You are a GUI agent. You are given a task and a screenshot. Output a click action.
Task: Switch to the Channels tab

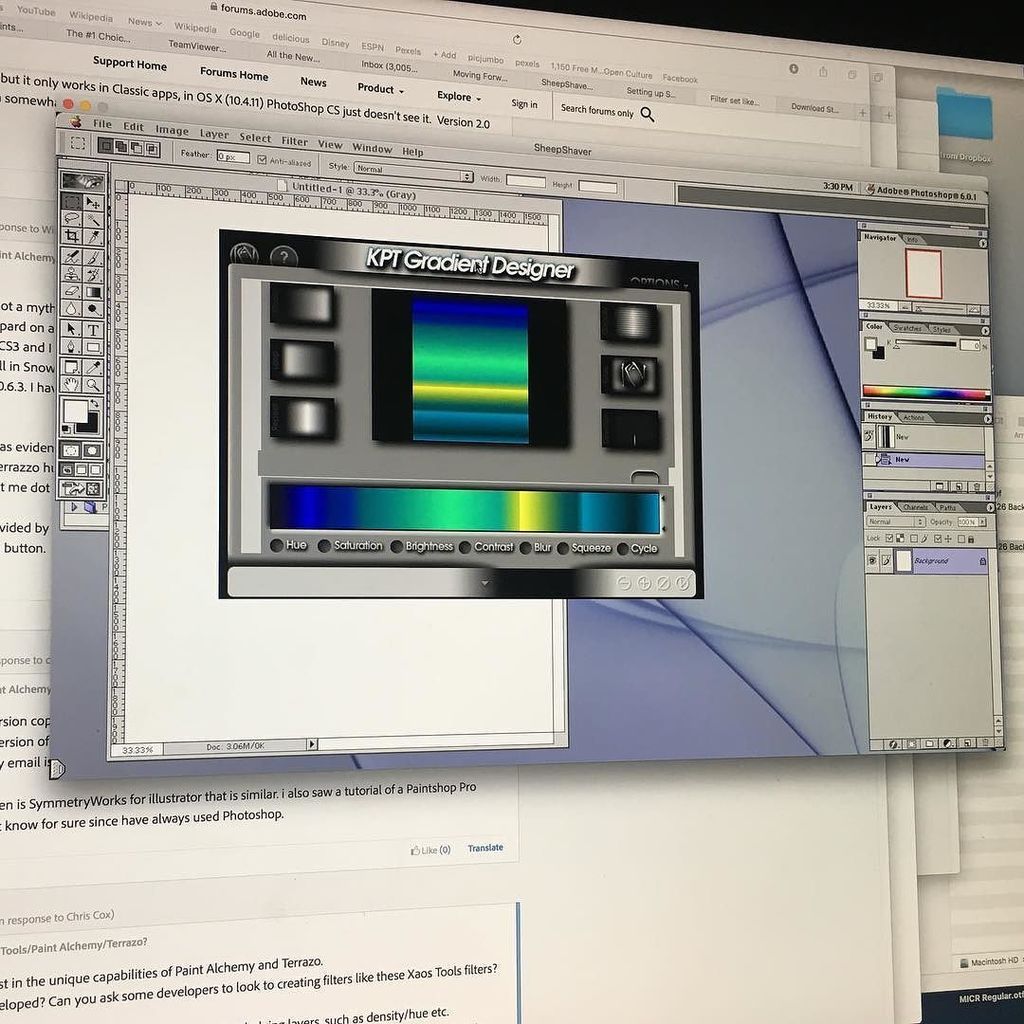coord(916,507)
